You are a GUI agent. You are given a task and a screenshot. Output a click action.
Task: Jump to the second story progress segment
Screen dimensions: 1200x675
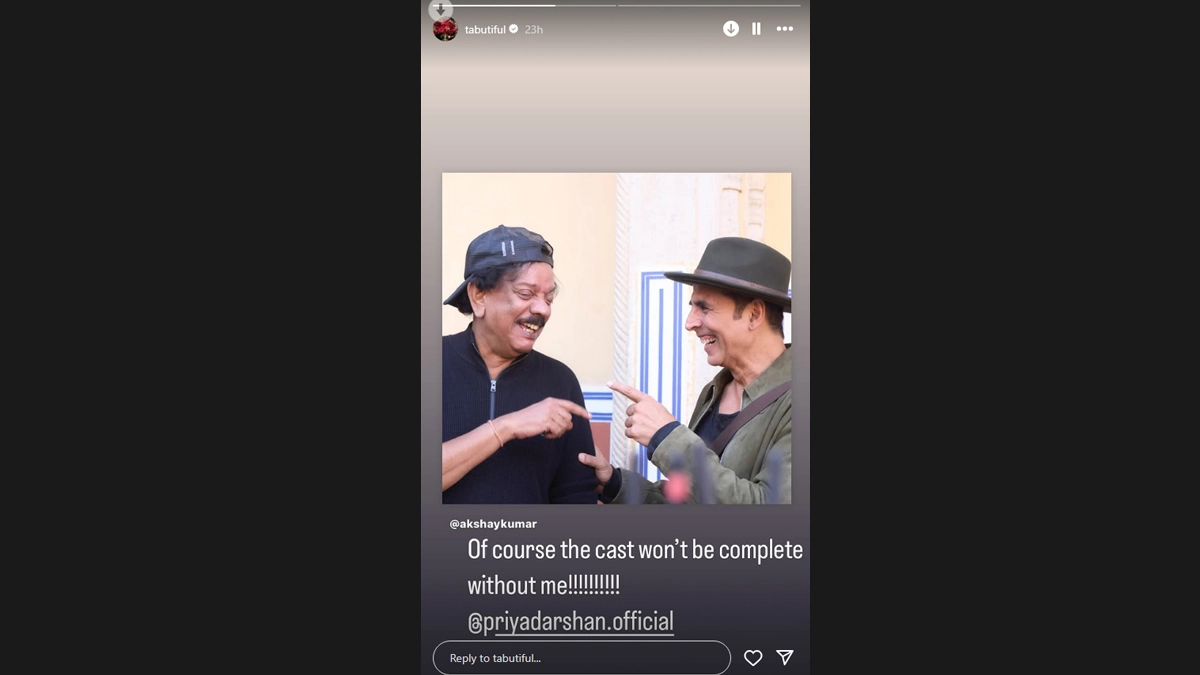709,5
